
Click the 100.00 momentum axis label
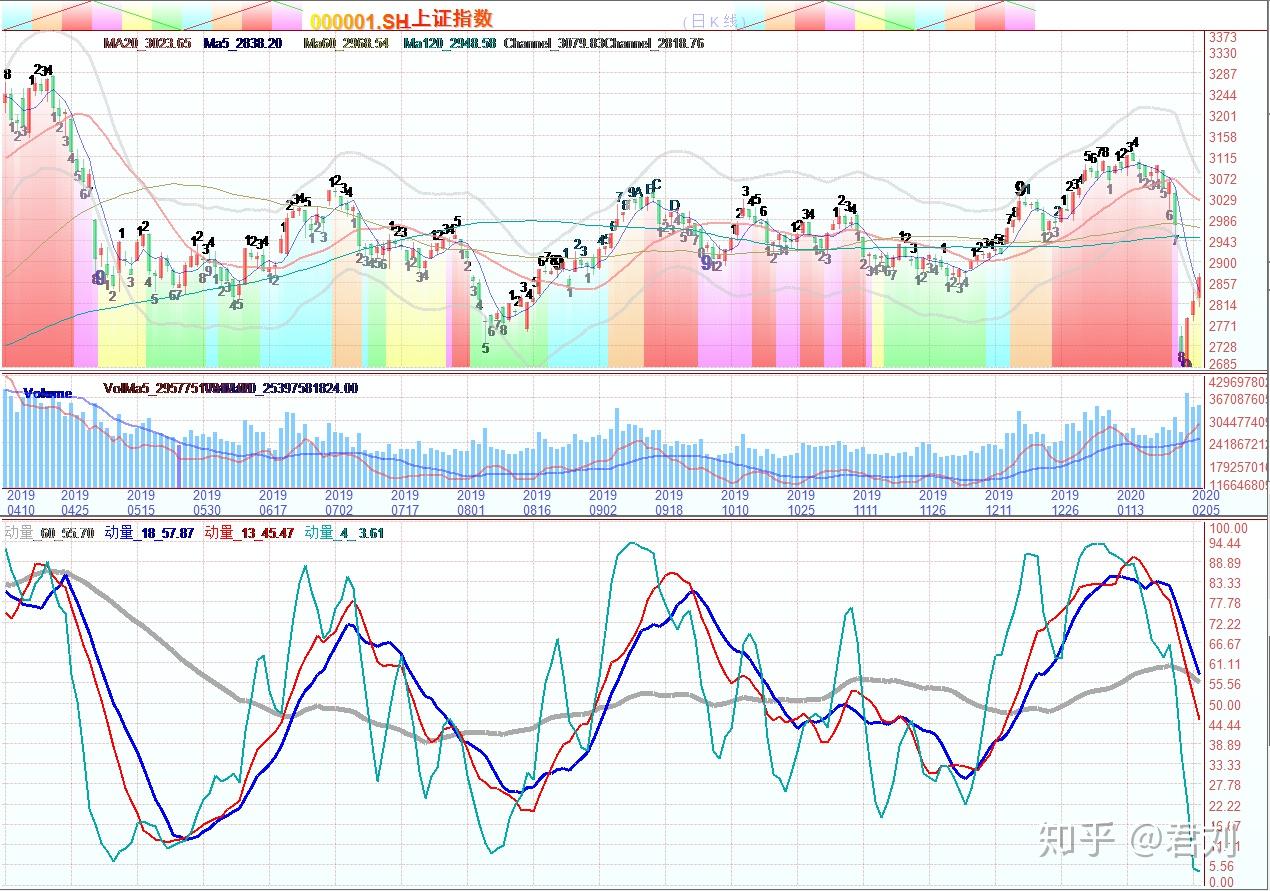tap(1228, 527)
